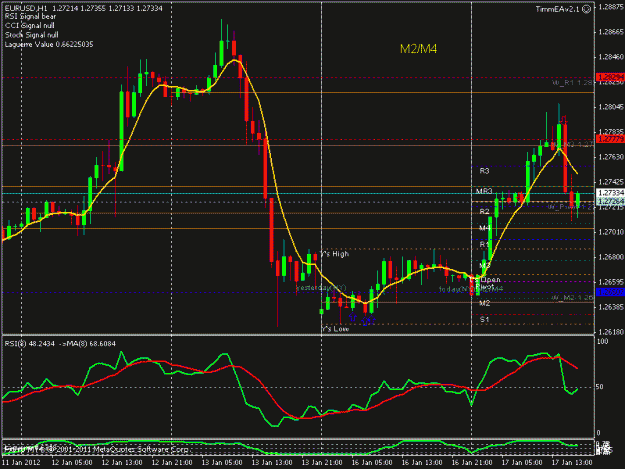Click the blue 1.26507 price tag

coord(610,292)
